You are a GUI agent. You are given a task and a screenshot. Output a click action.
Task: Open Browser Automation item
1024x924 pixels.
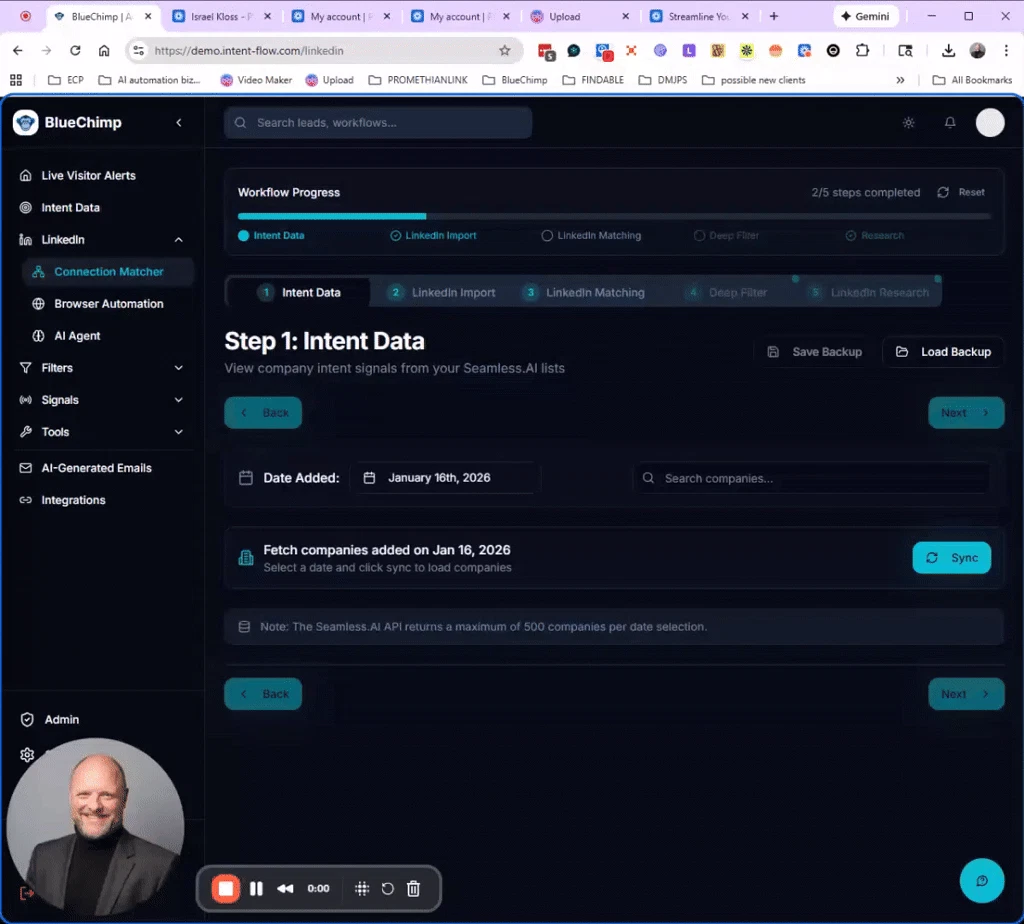[108, 304]
